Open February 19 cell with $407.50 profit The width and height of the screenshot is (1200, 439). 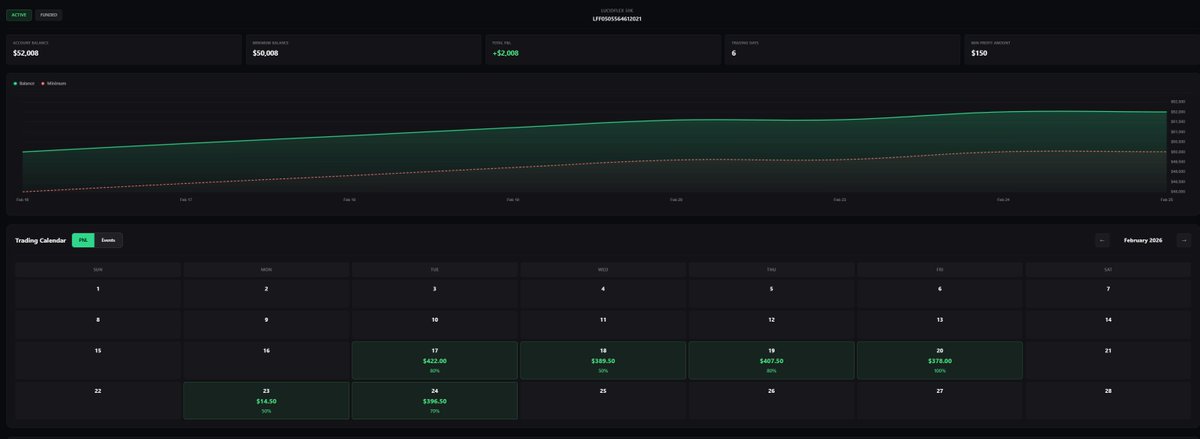[772, 361]
